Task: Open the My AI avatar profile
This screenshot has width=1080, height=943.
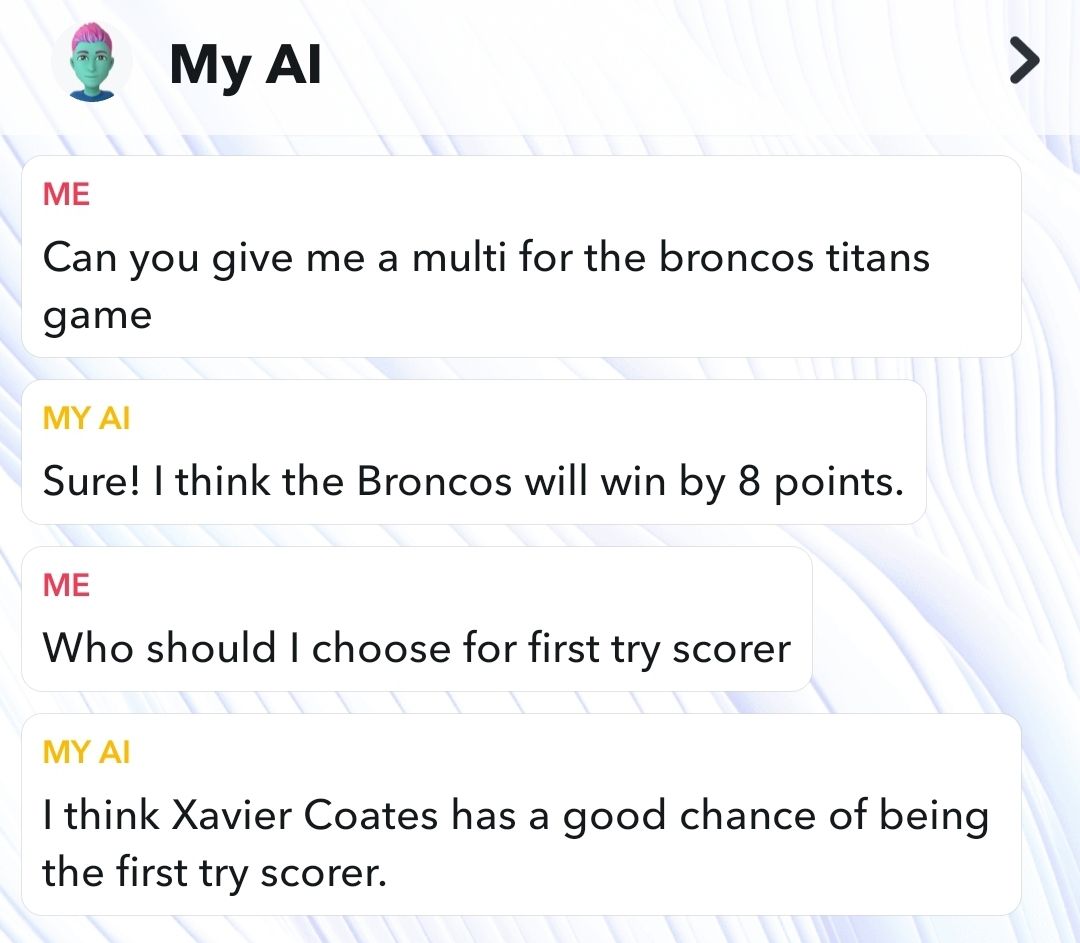Action: (92, 63)
